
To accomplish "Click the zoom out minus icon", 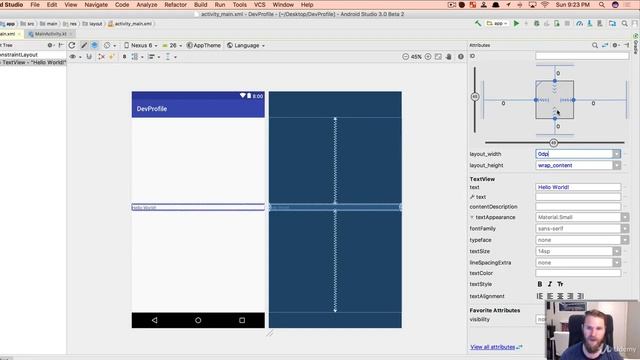I will [x=405, y=57].
